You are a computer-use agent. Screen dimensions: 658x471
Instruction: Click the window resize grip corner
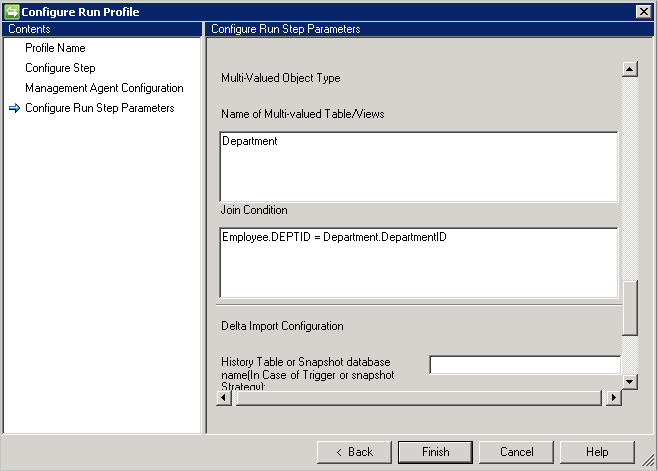click(649, 461)
